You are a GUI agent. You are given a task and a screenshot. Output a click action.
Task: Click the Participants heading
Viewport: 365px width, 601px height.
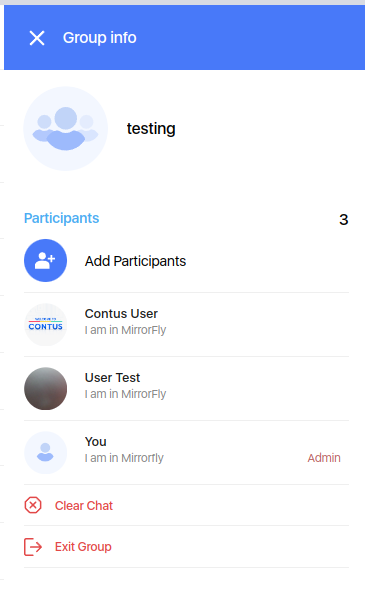click(x=61, y=218)
